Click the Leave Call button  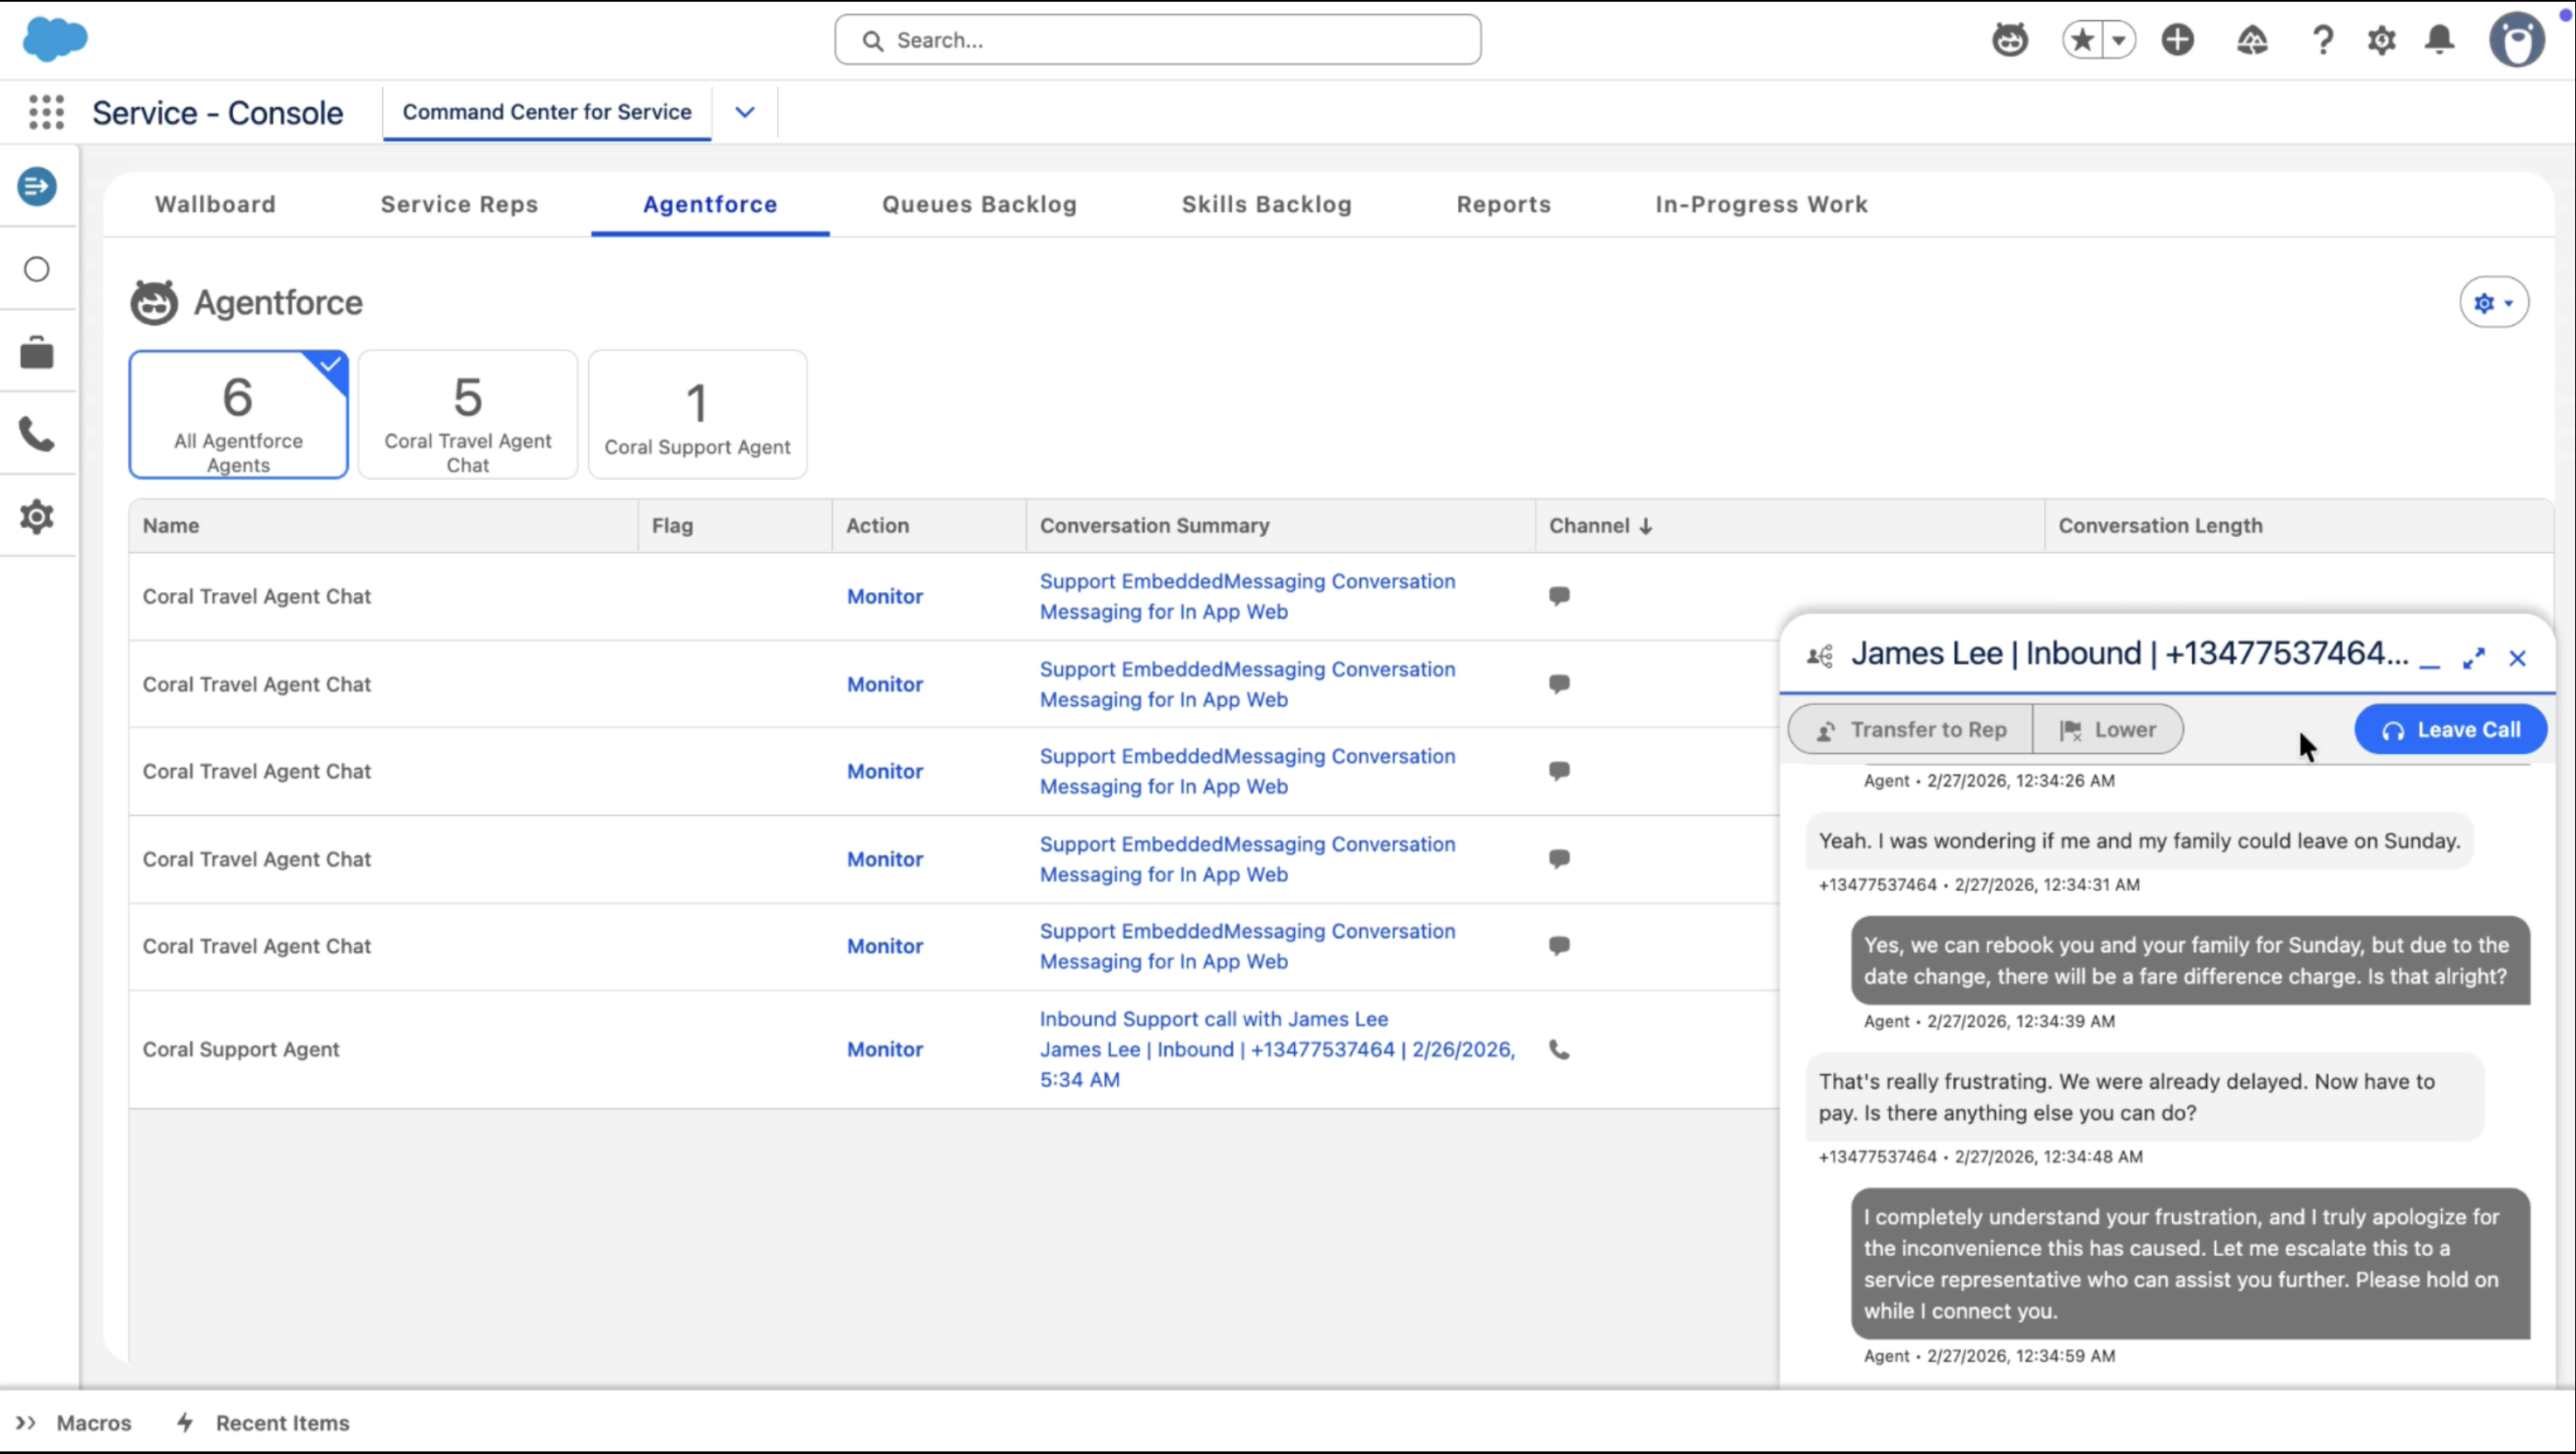click(x=2450, y=729)
